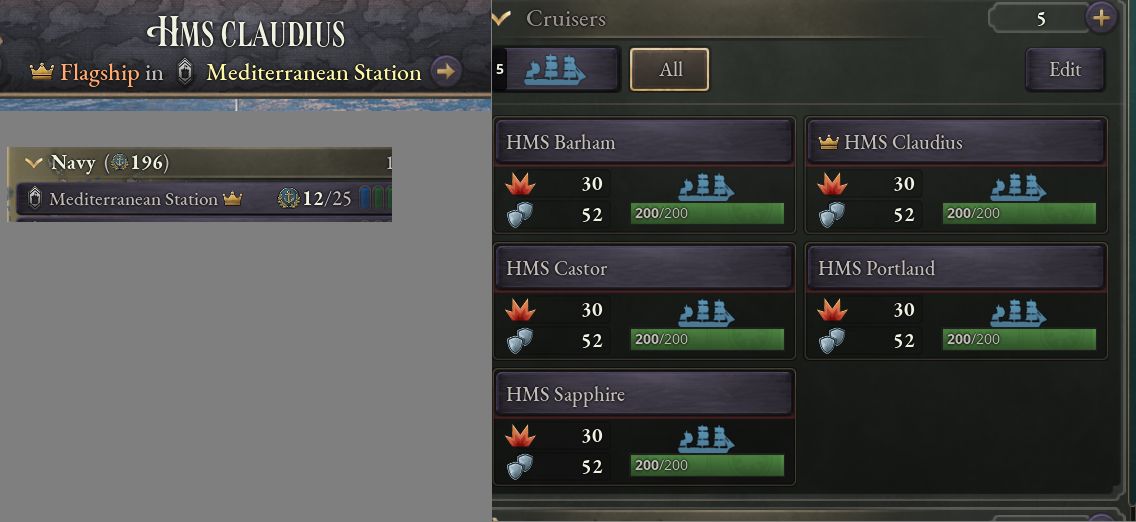Click the Cruisers count field showing 5
The width and height of the screenshot is (1136, 522).
click(1040, 18)
